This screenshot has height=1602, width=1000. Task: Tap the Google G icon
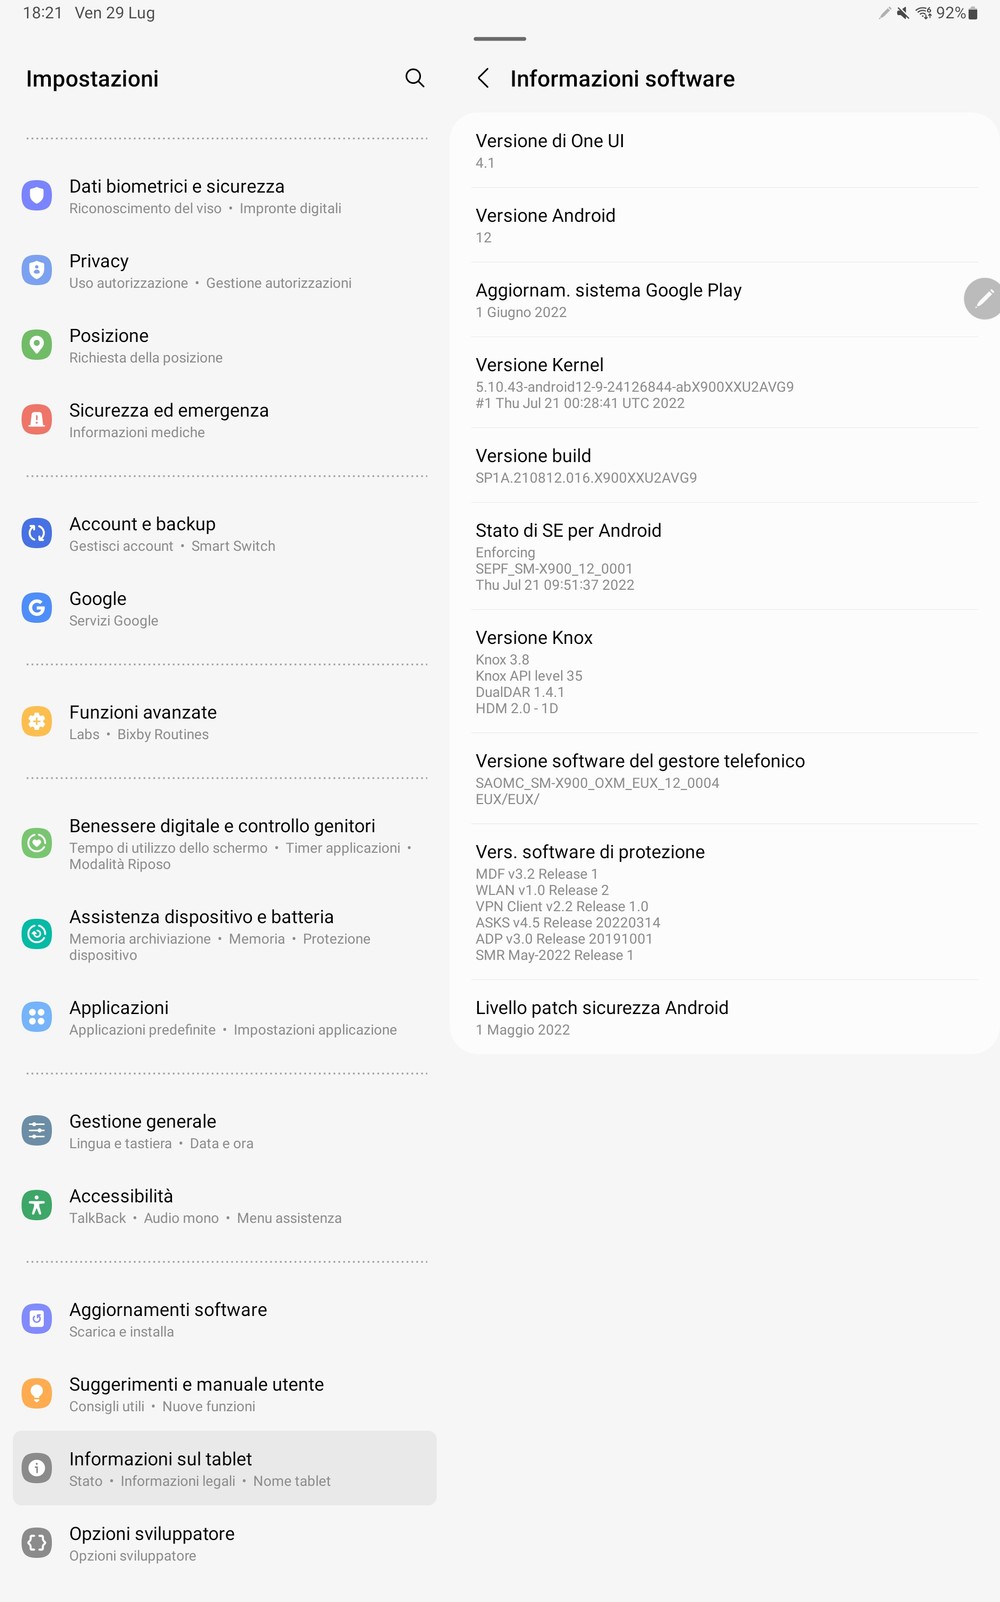(x=37, y=607)
